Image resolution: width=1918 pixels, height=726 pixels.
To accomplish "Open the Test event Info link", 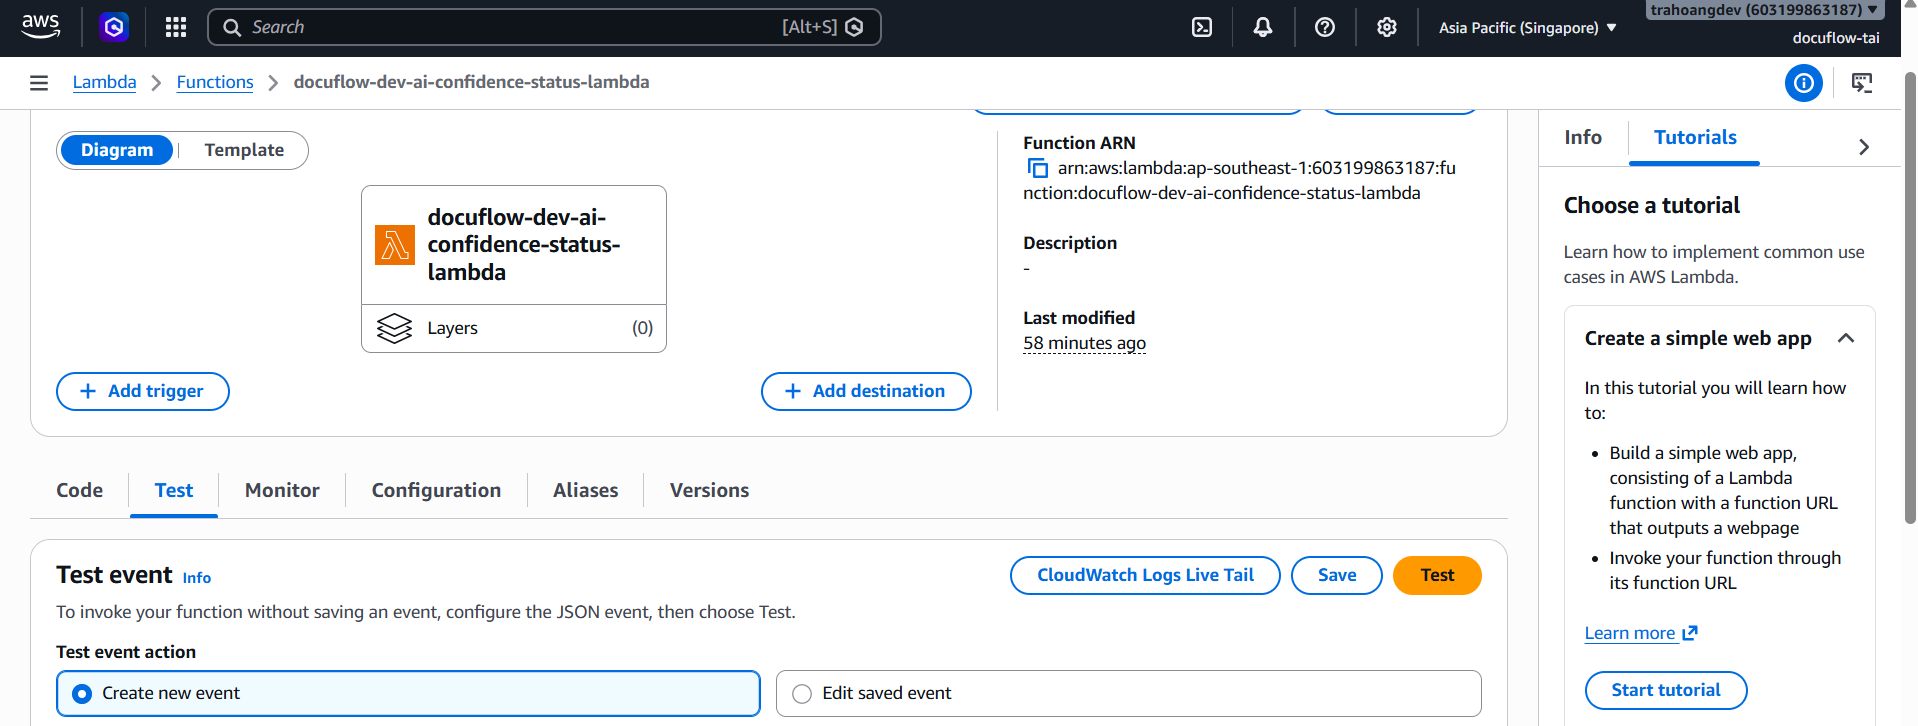I will [x=197, y=578].
